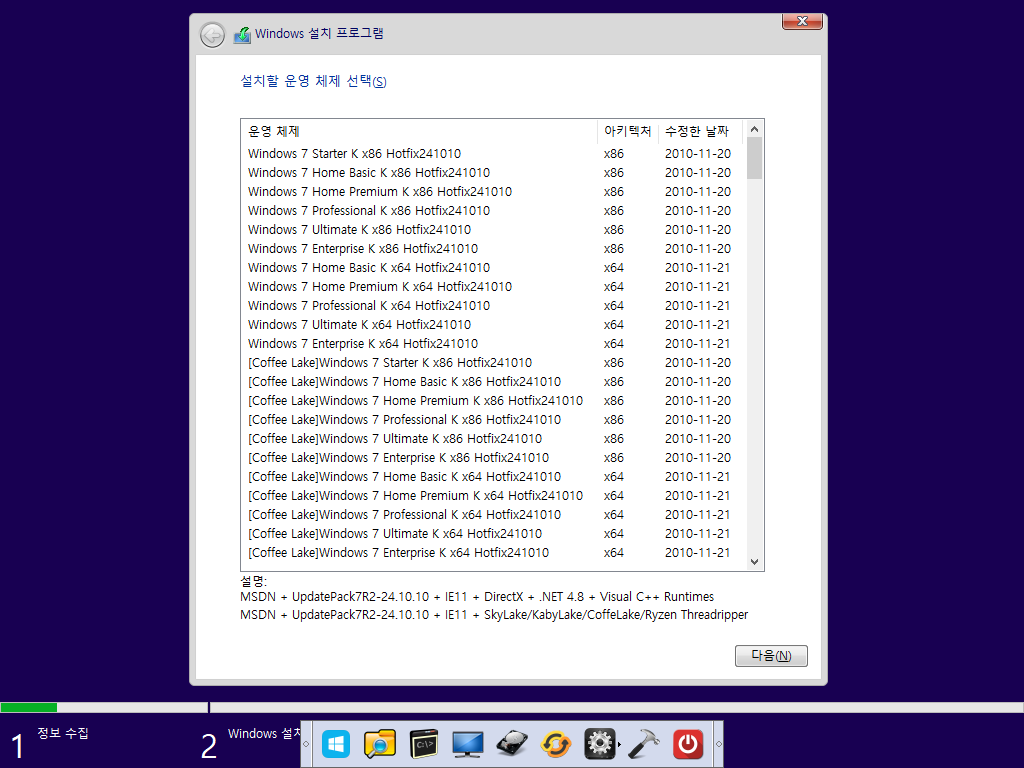Open the hard disk drive dock icon
The width and height of the screenshot is (1024, 768).
(512, 744)
